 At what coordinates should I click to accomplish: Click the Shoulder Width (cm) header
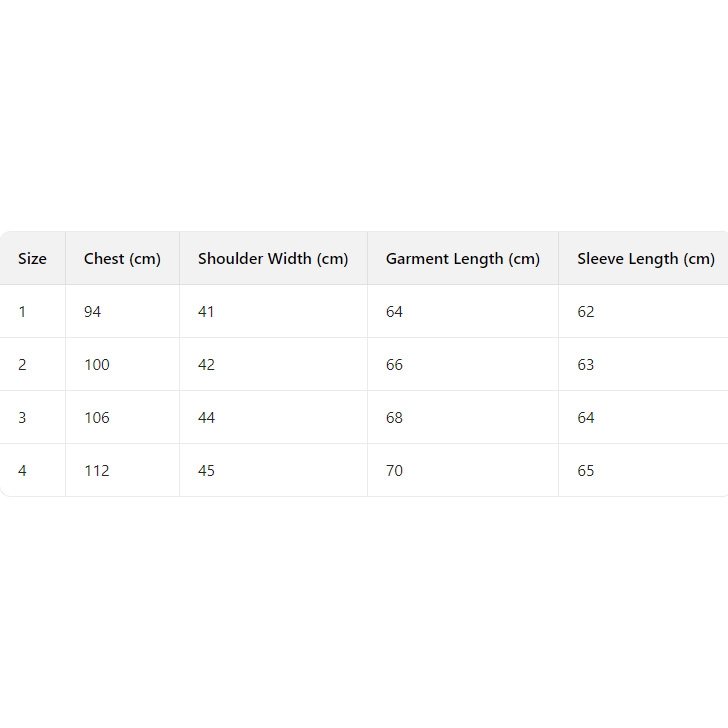(273, 259)
